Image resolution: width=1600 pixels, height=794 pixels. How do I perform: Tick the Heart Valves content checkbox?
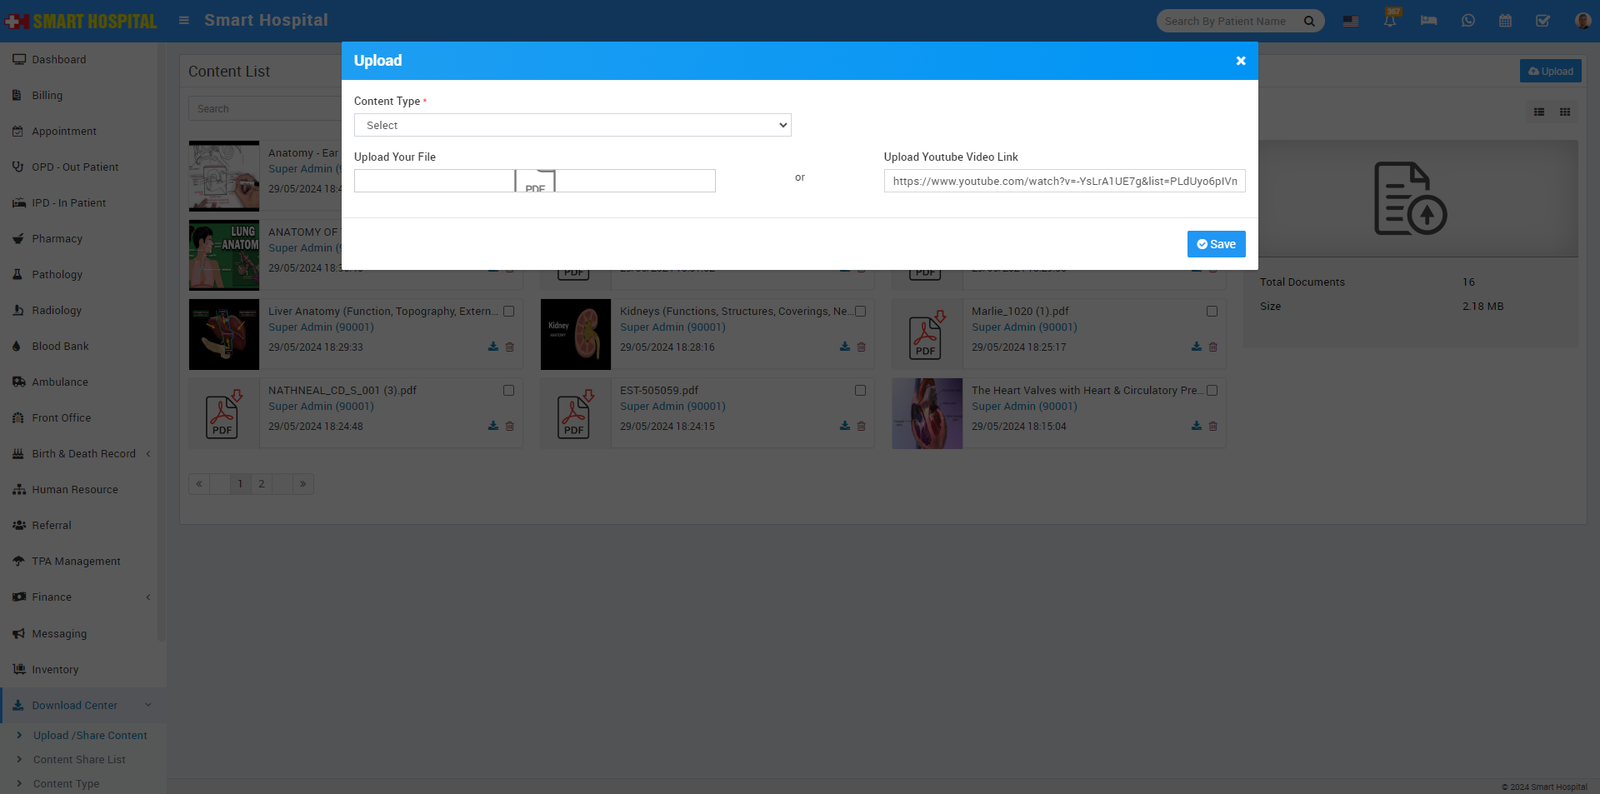[x=1212, y=391]
